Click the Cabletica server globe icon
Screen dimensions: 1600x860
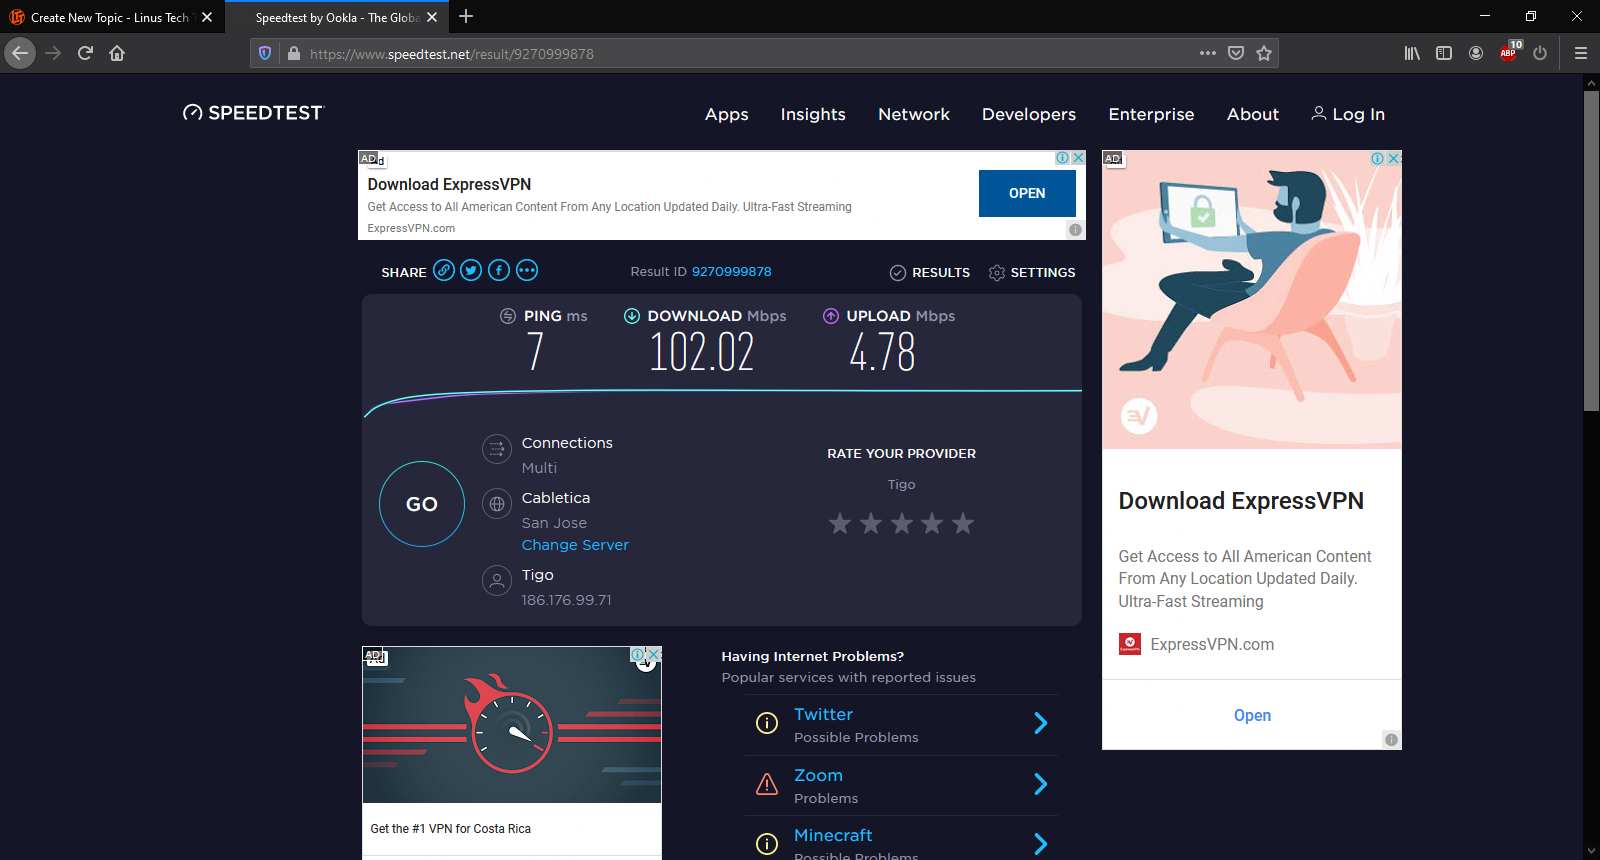pyautogui.click(x=497, y=504)
